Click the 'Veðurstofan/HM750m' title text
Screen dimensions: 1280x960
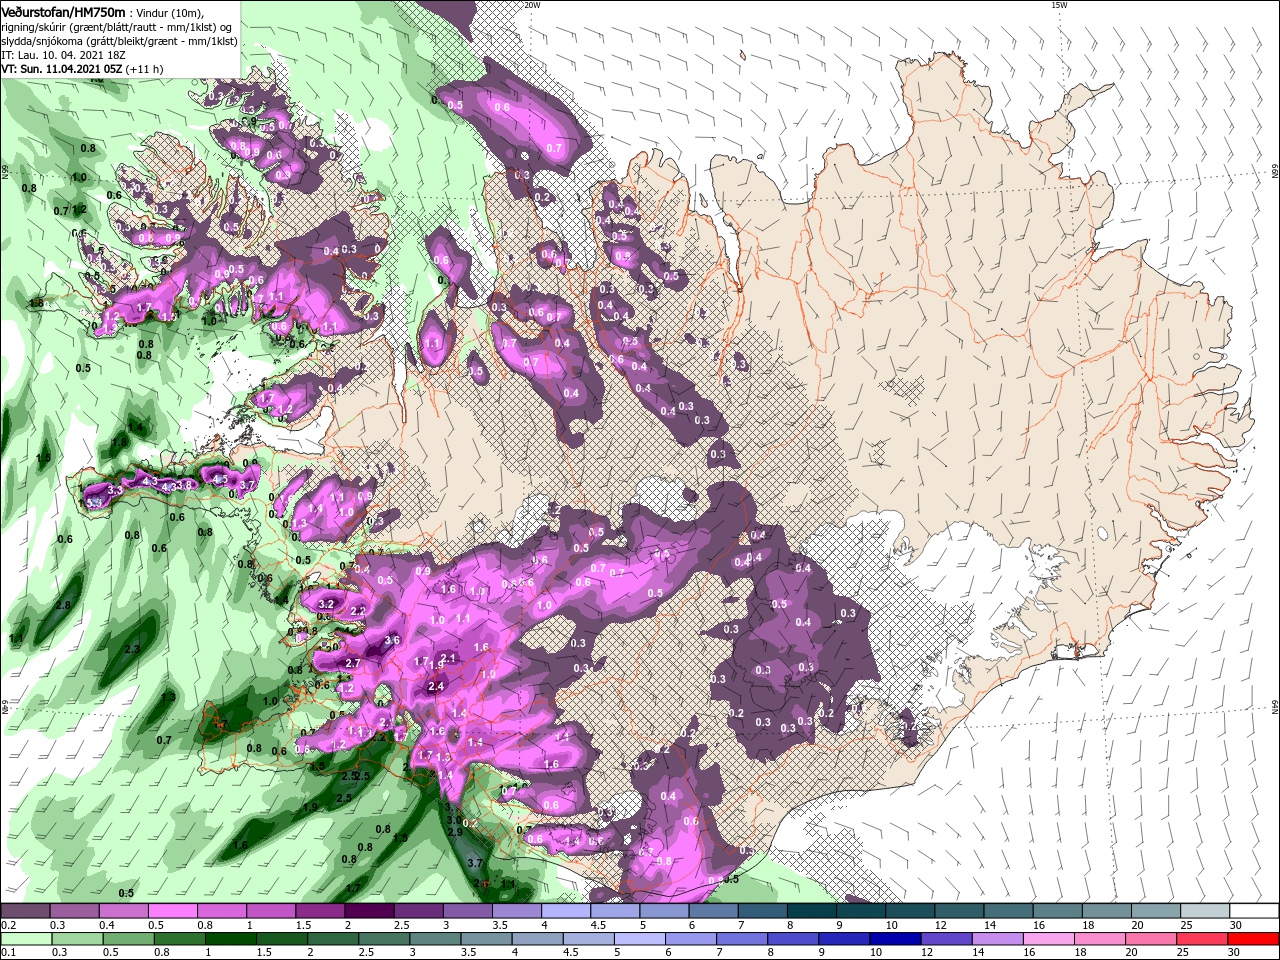pyautogui.click(x=63, y=11)
